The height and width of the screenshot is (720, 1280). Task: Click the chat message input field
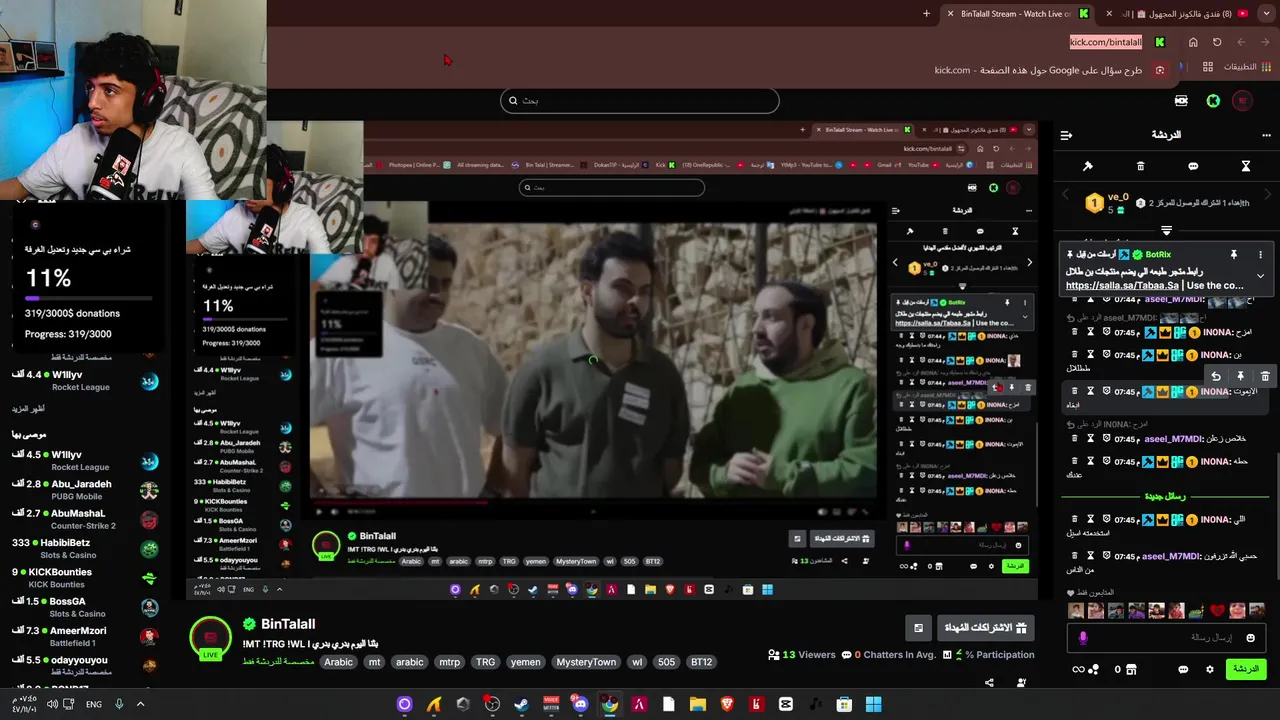1166,638
